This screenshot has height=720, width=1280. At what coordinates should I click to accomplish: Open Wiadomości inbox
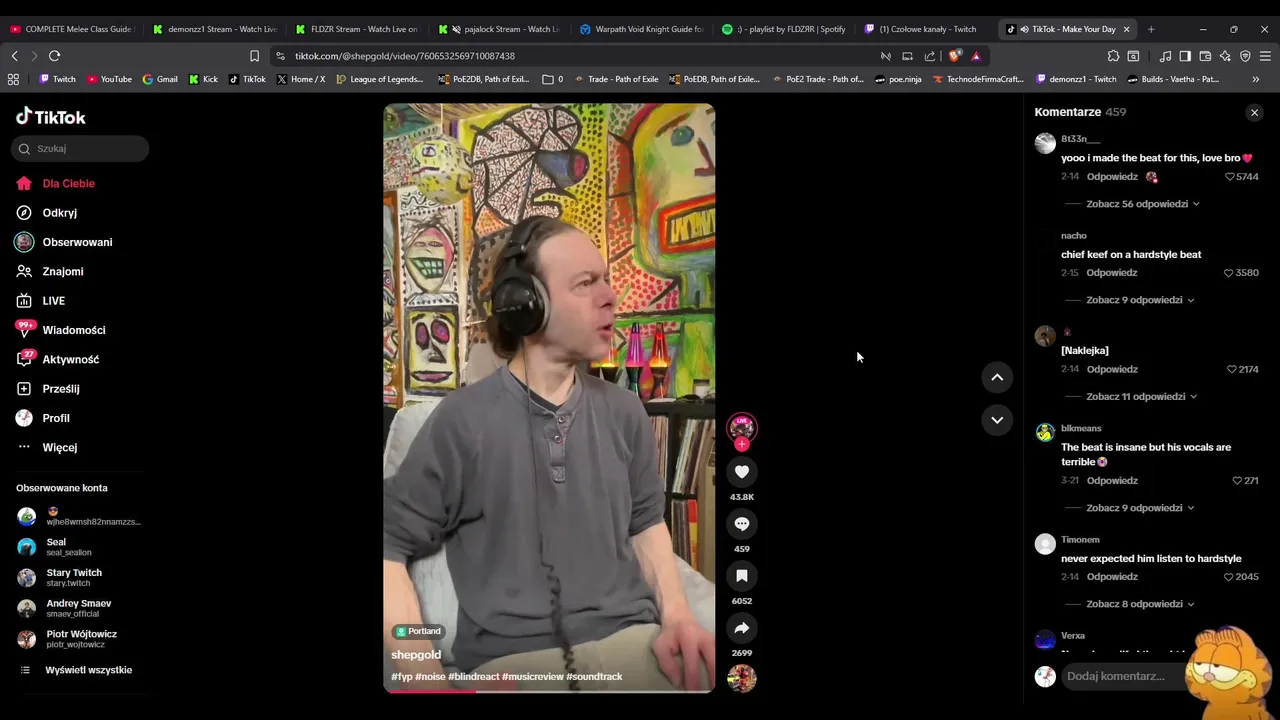[62, 330]
